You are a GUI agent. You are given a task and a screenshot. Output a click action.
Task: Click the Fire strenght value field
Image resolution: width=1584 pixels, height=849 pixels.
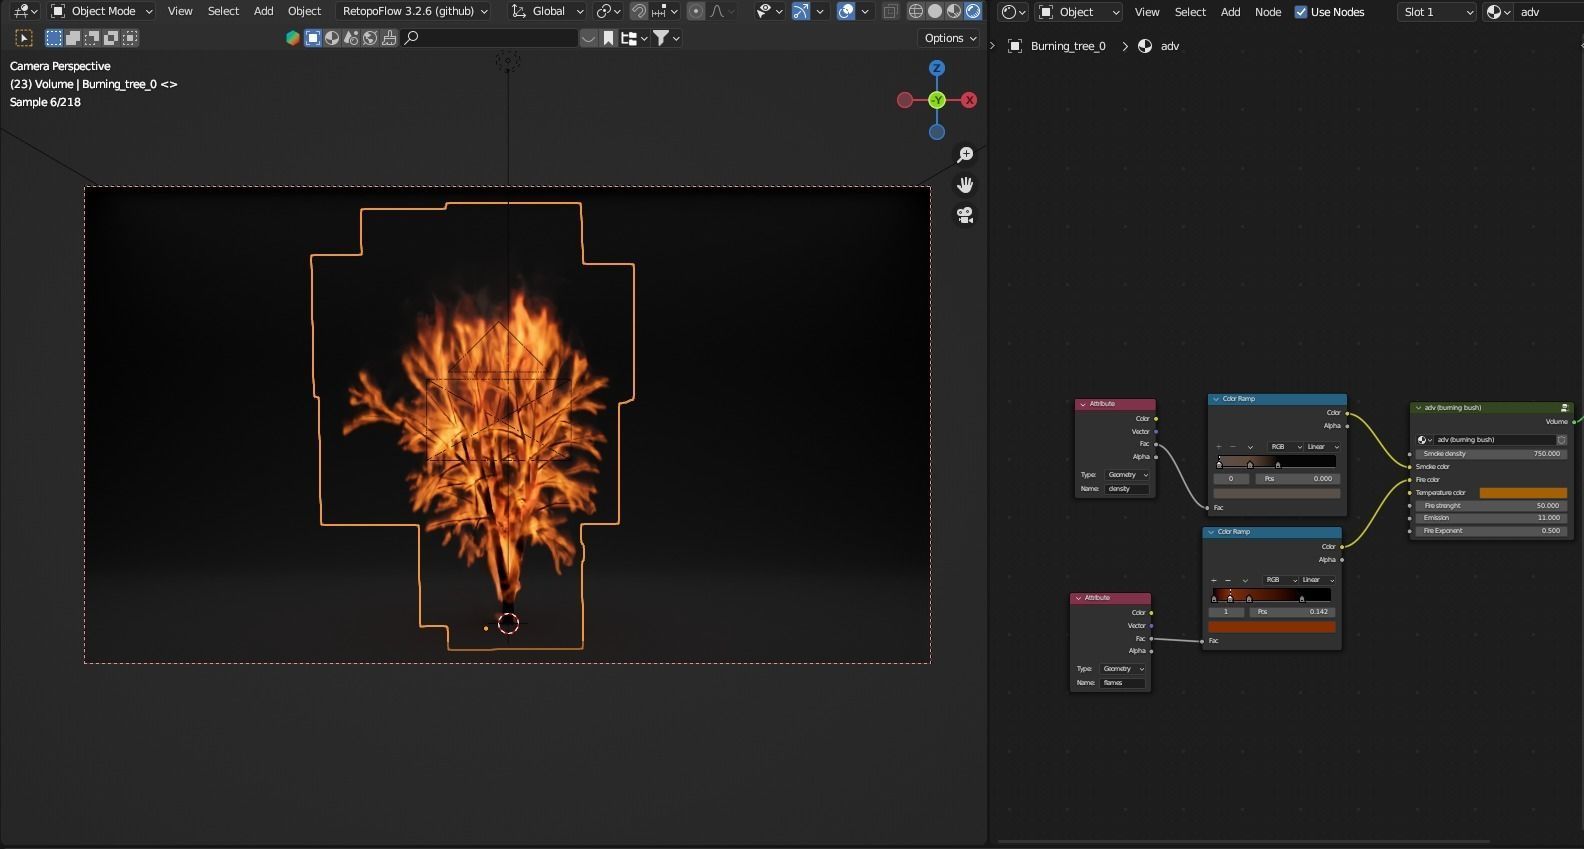(x=1490, y=506)
